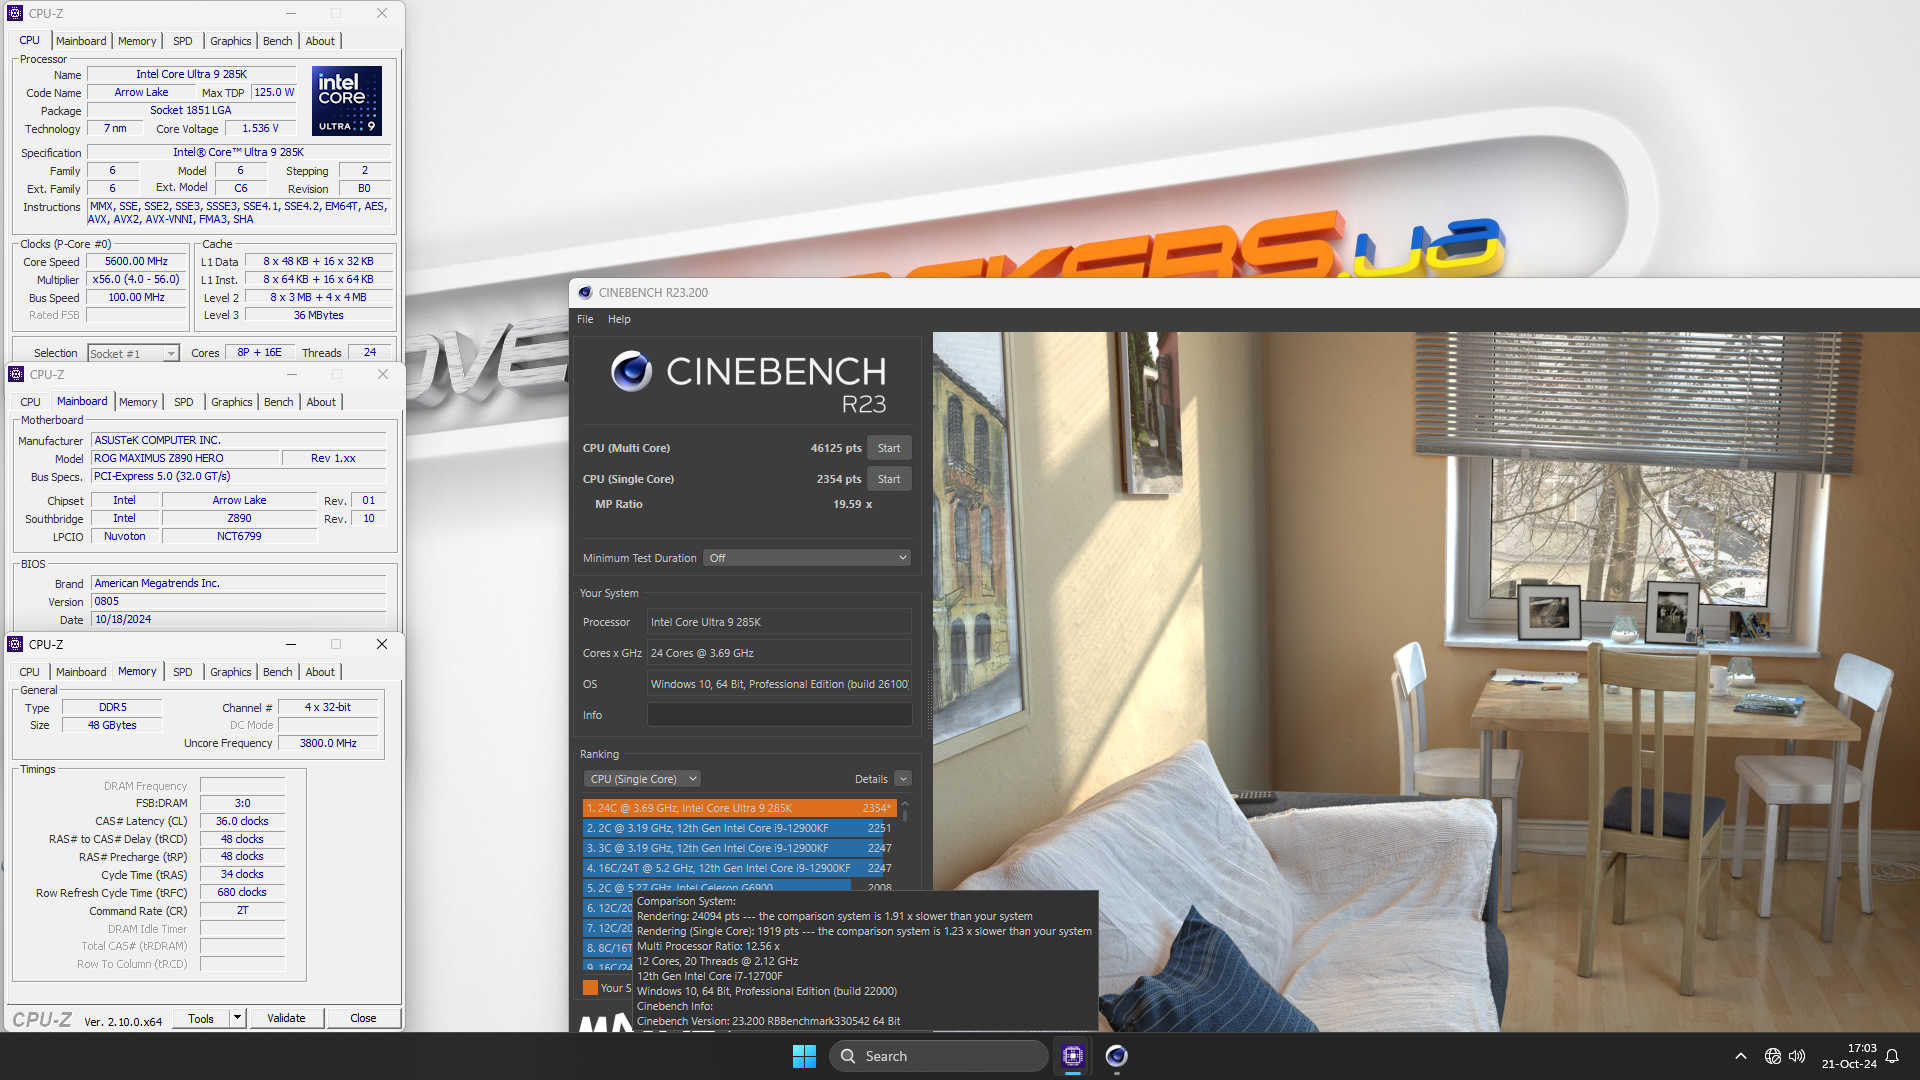Start CPU Single Core benchmark

889,479
